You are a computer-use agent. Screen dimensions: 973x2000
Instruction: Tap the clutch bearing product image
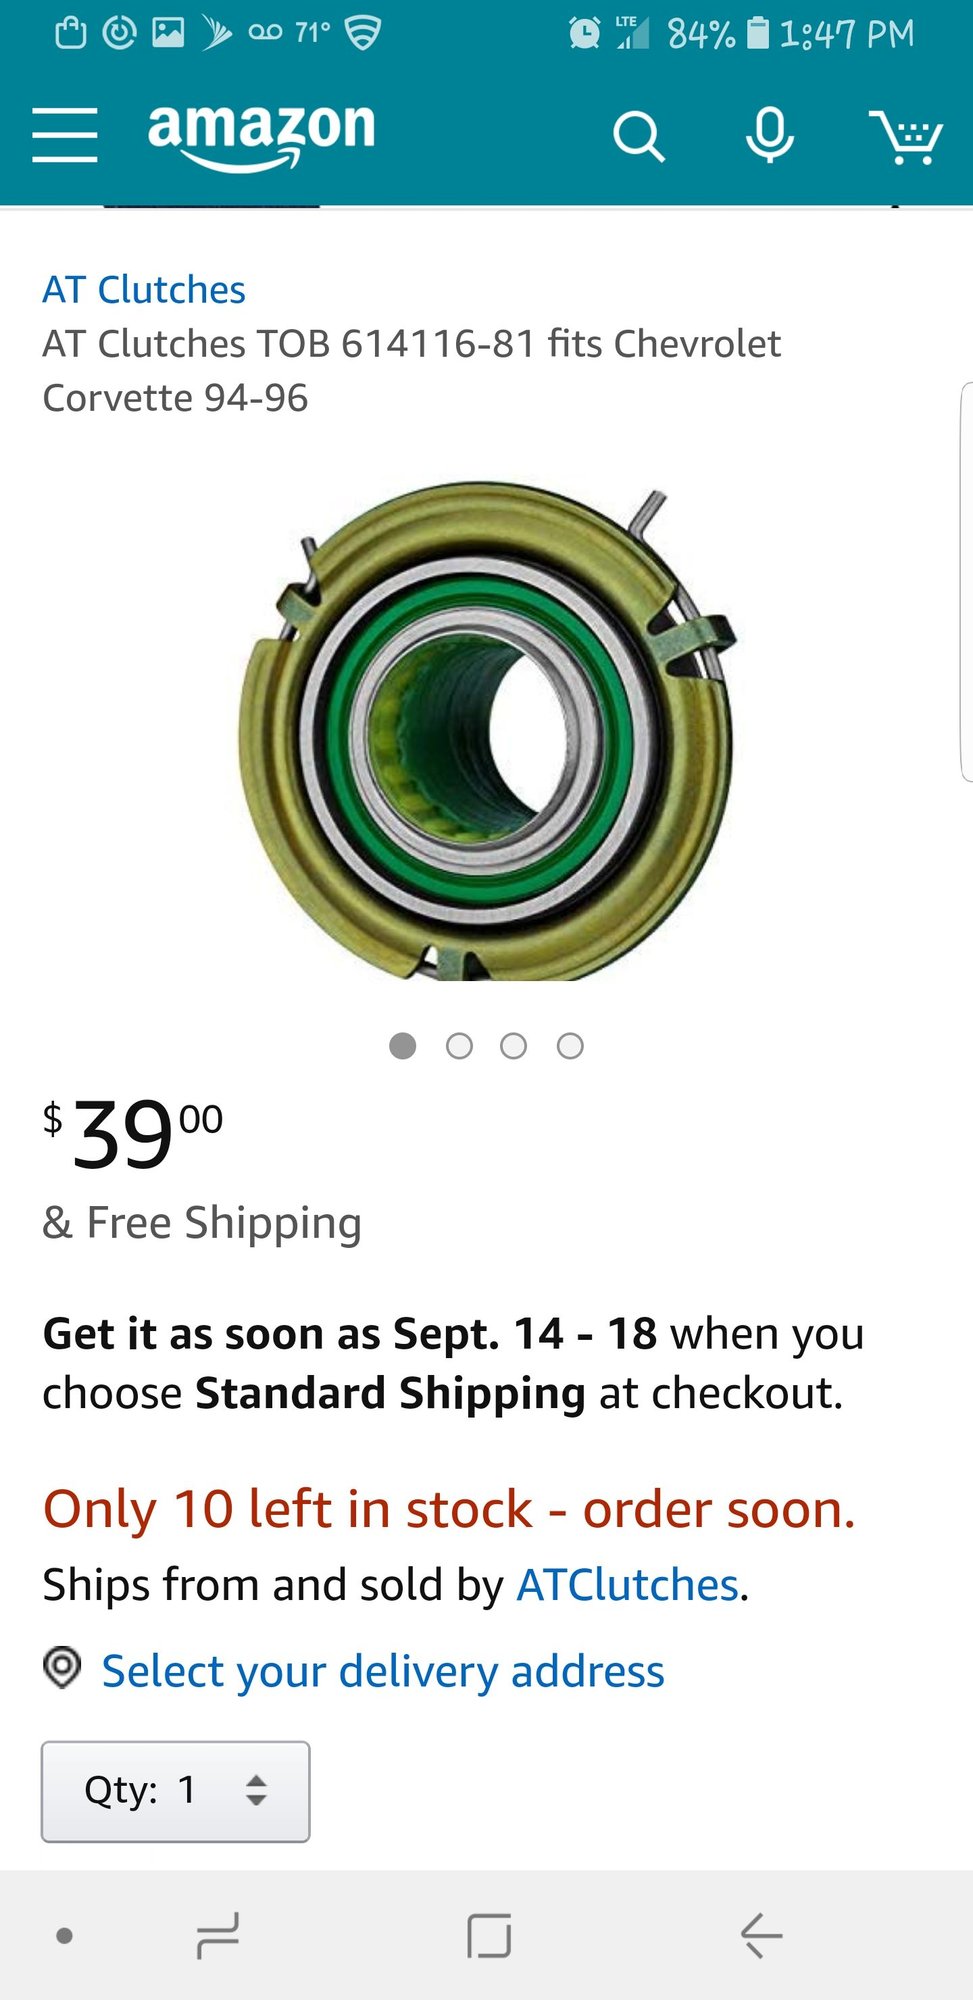coord(487,730)
